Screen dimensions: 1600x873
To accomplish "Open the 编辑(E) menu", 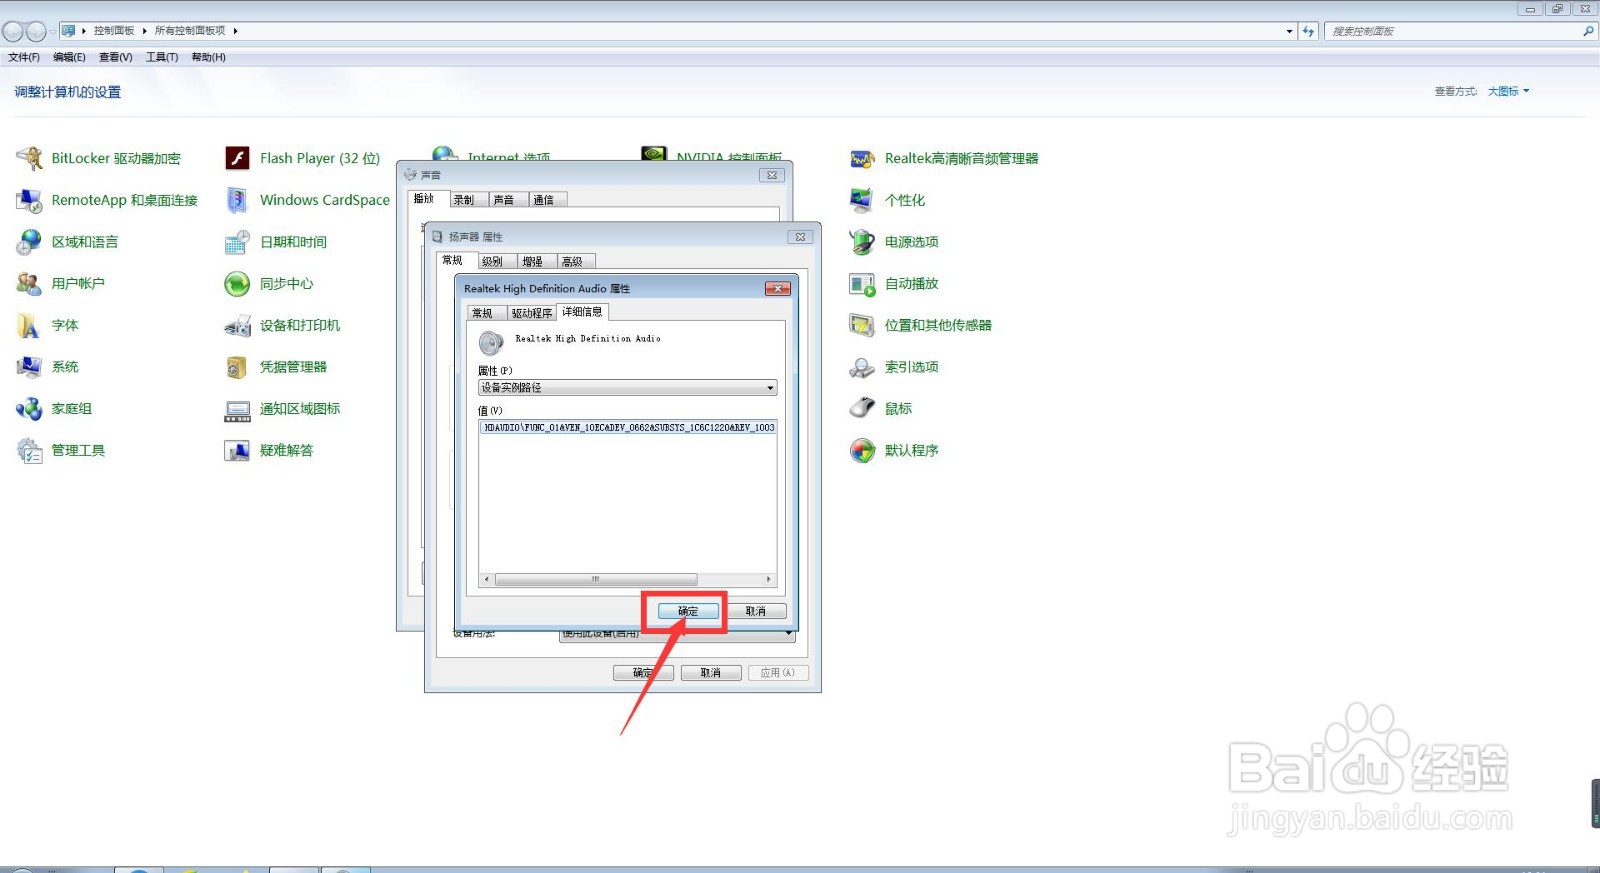I will point(69,57).
